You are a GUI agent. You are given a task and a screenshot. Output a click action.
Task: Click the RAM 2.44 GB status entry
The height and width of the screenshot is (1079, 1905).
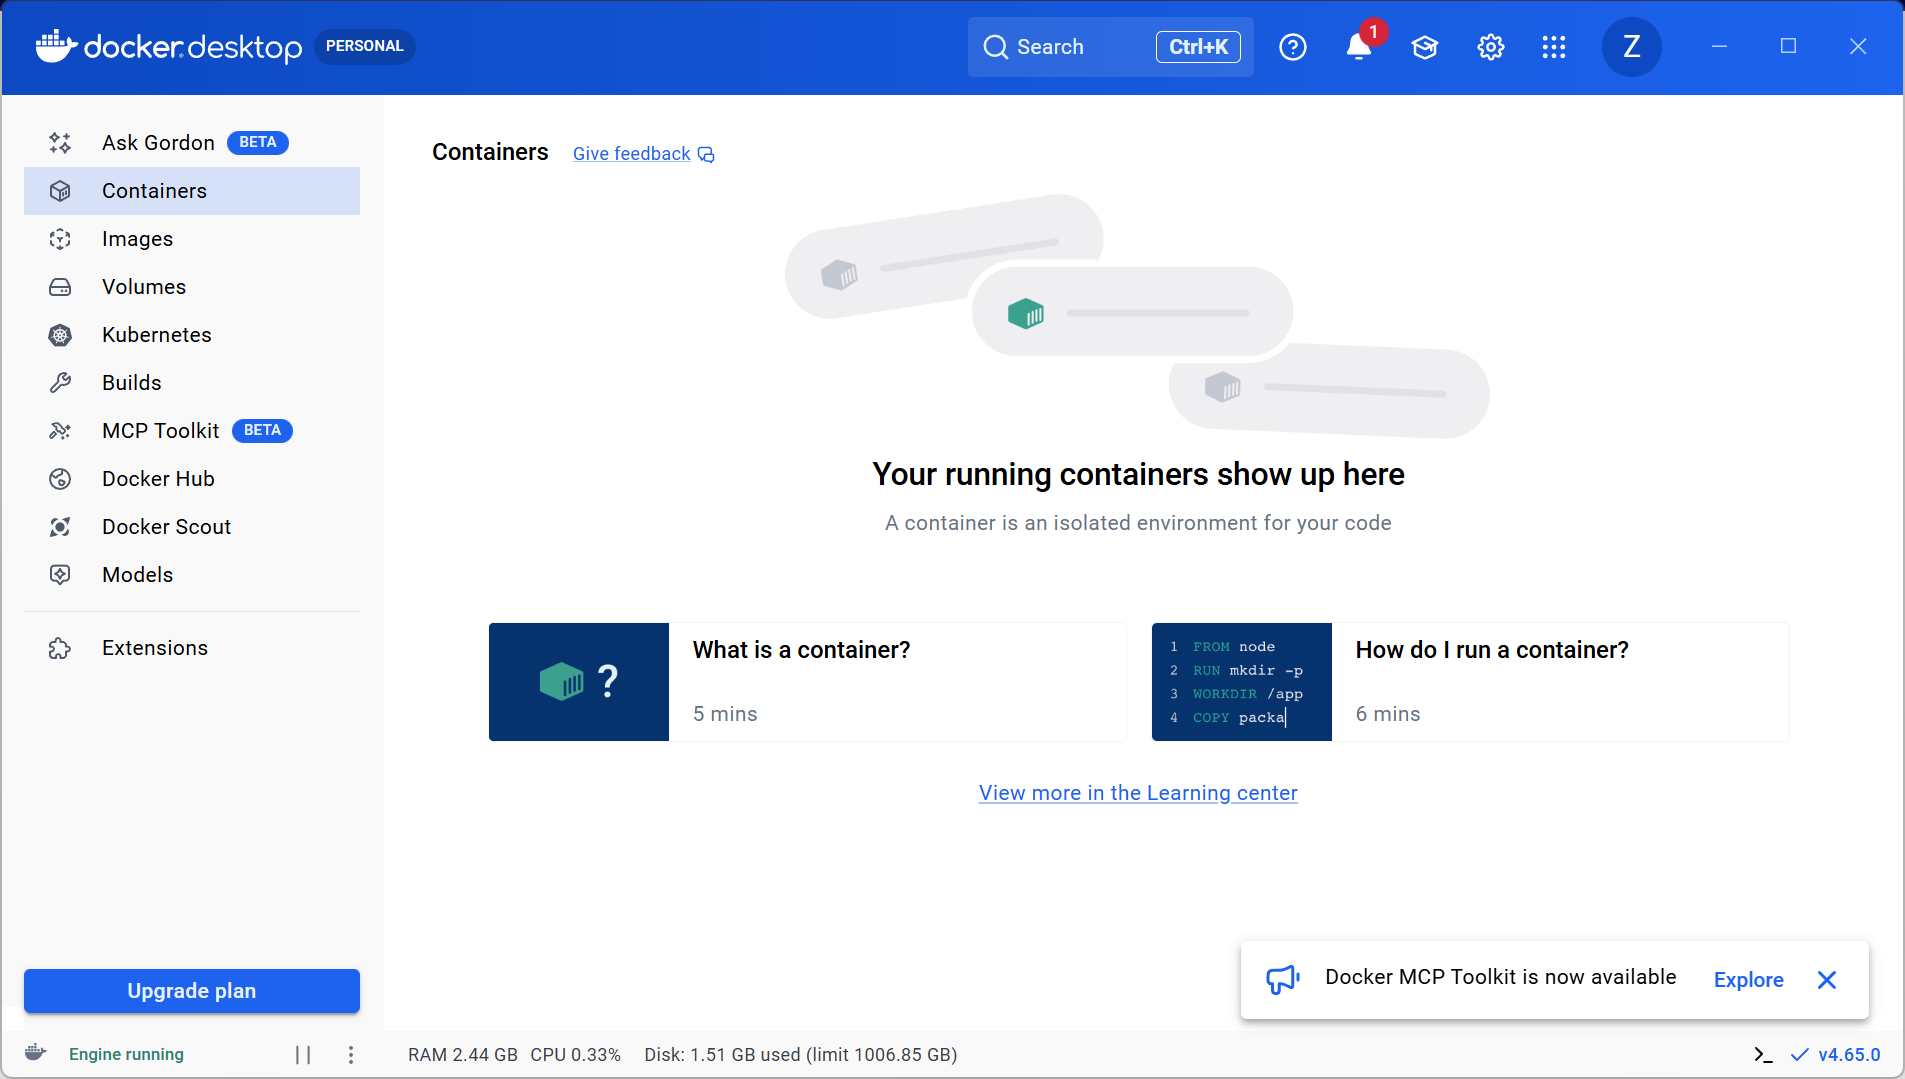463,1055
